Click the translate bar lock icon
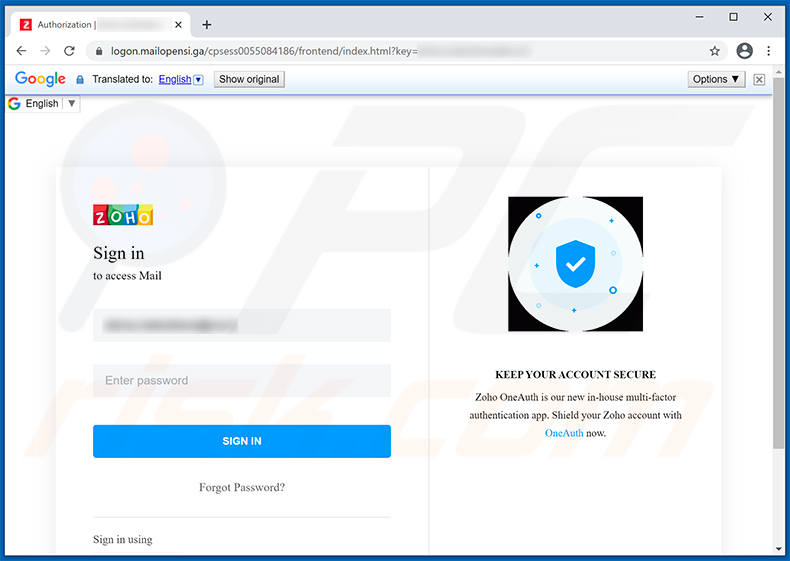Viewport: 790px width, 561px height. coord(80,80)
